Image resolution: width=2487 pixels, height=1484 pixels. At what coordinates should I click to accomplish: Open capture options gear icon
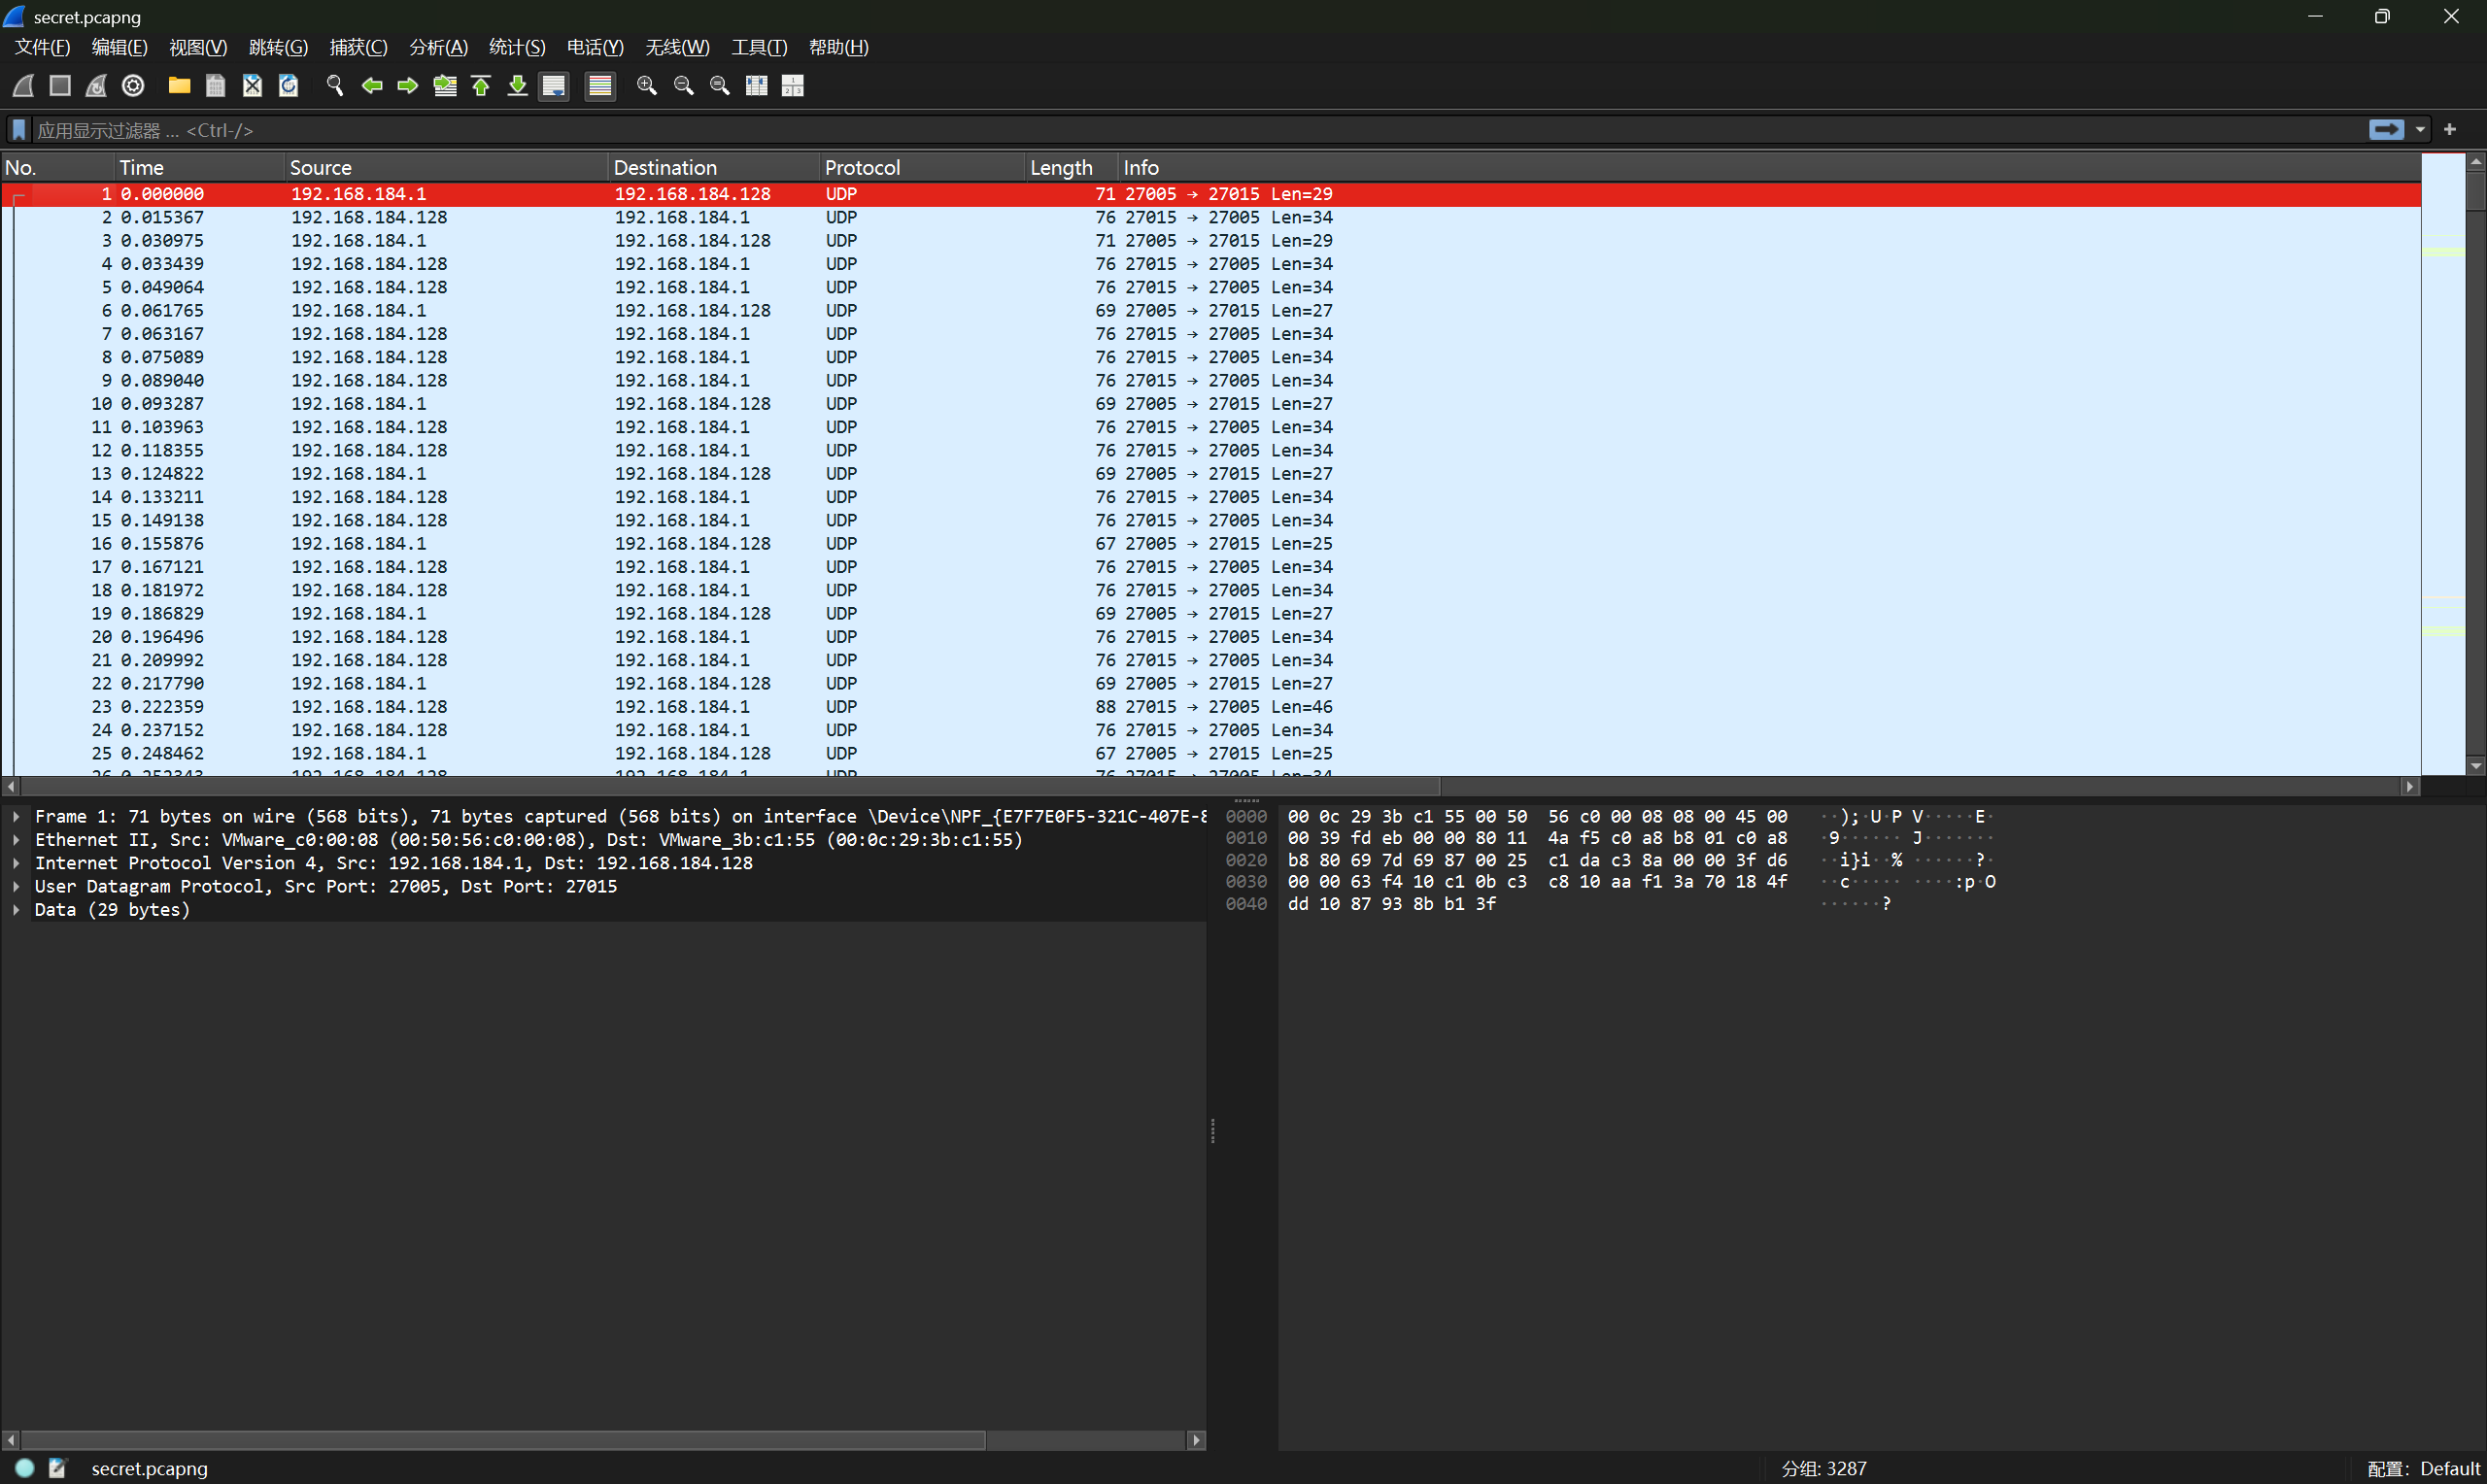[133, 86]
